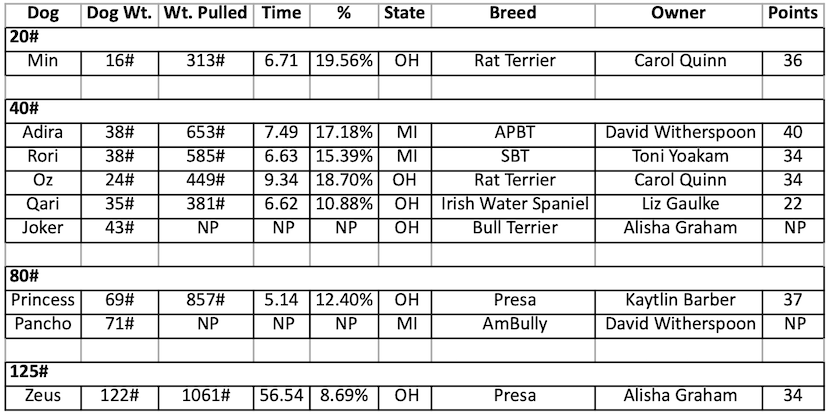Select the 80# weight class label
Screen dimensions: 830x416
24,275
